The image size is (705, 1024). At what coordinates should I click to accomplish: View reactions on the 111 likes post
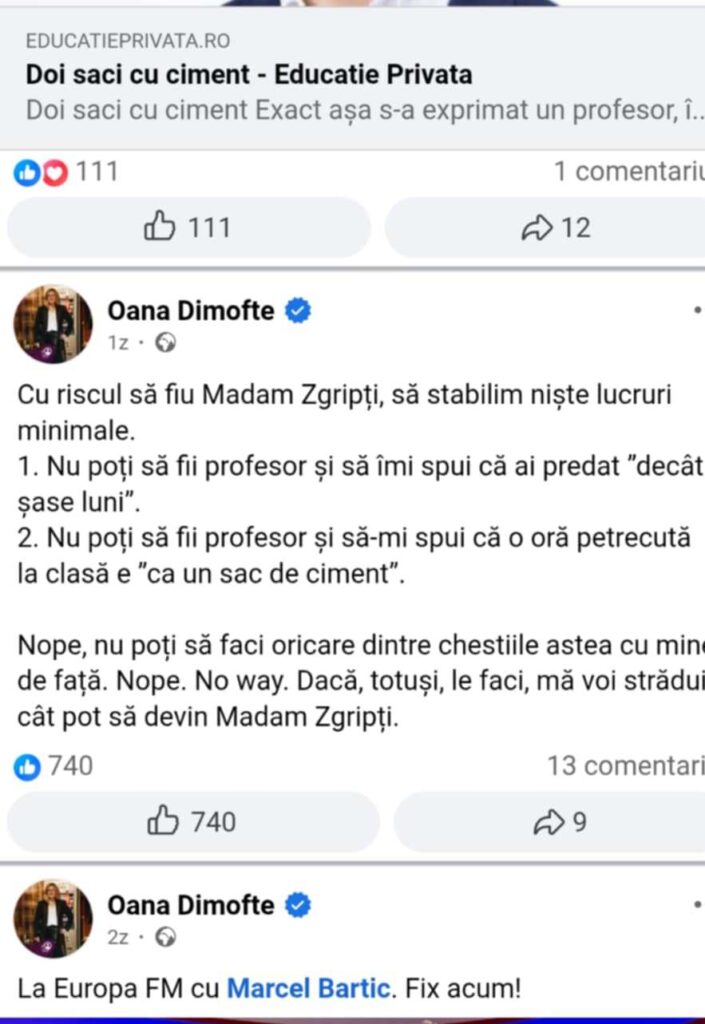click(x=66, y=172)
